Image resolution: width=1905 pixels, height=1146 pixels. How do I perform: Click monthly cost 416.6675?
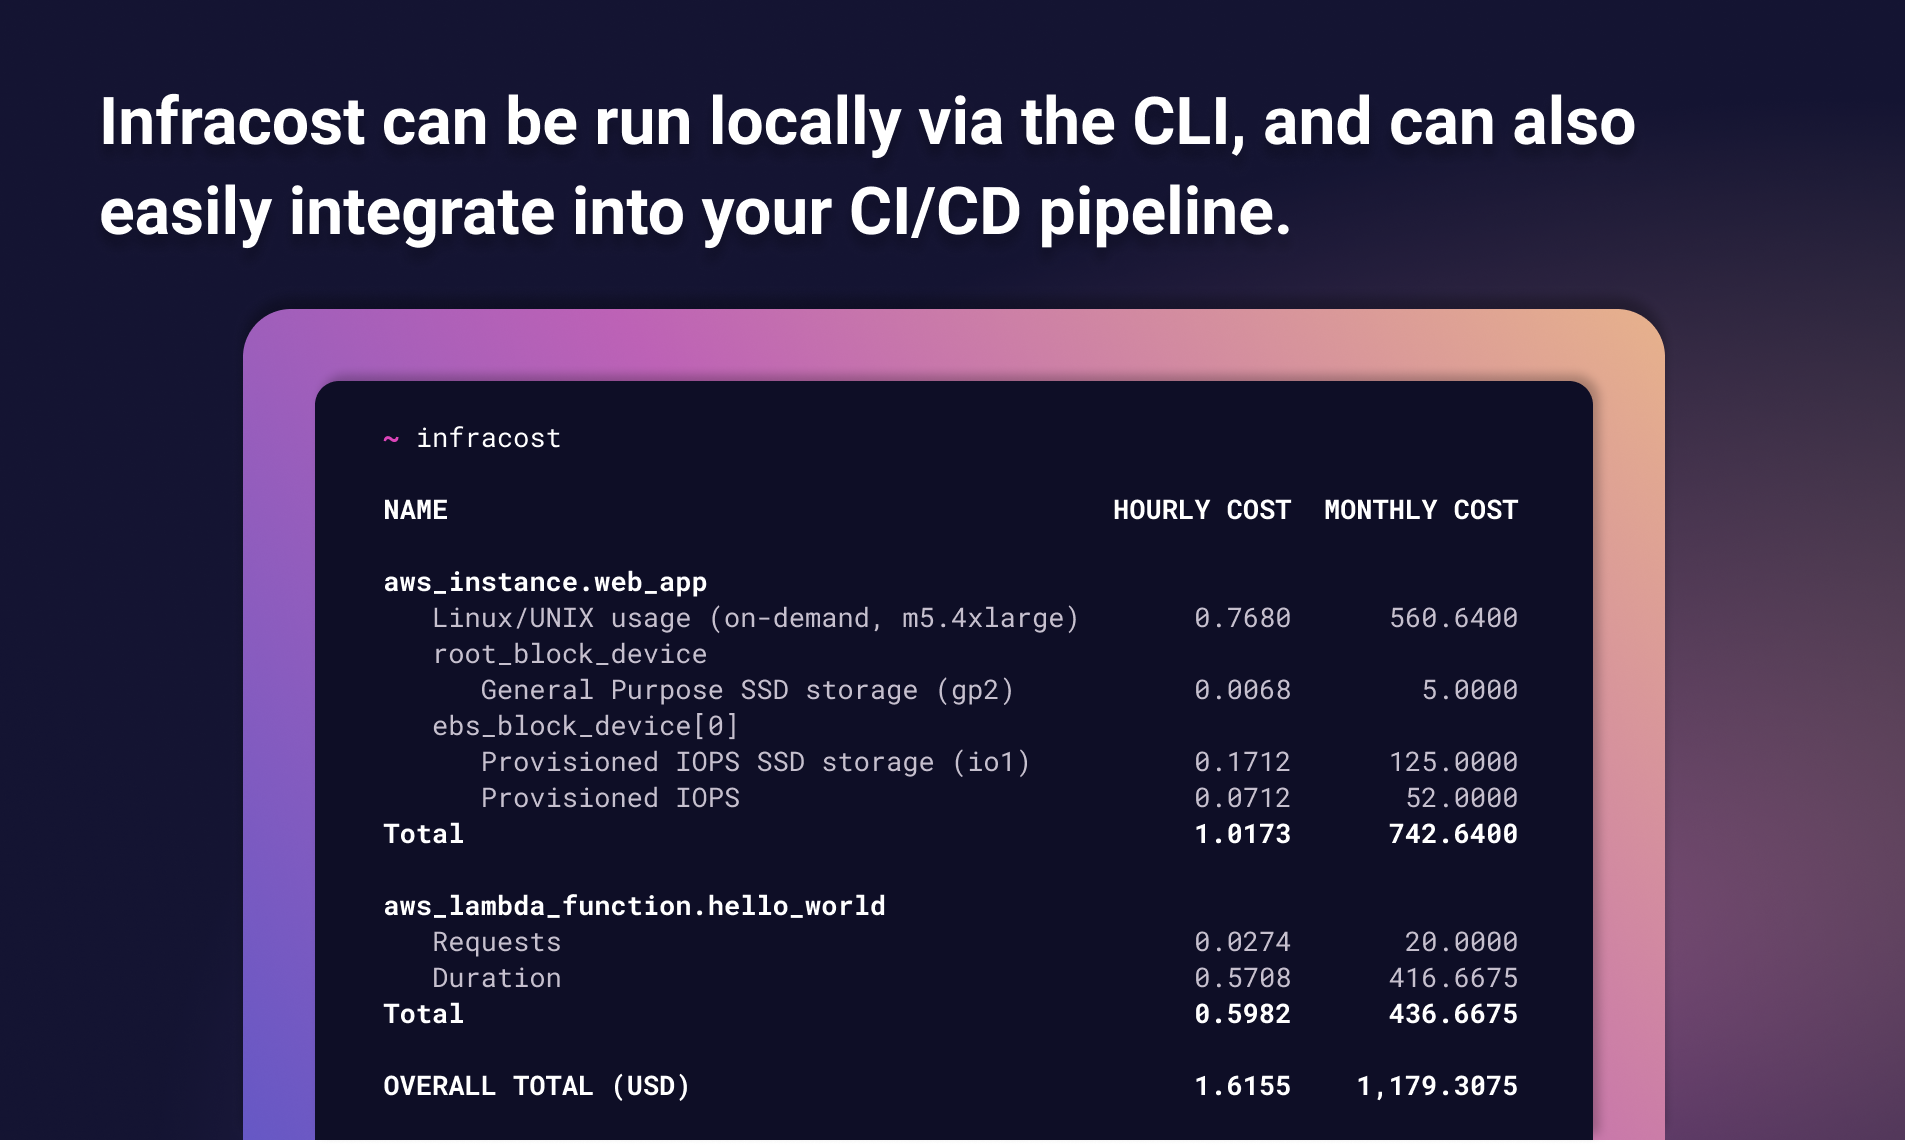(1454, 978)
